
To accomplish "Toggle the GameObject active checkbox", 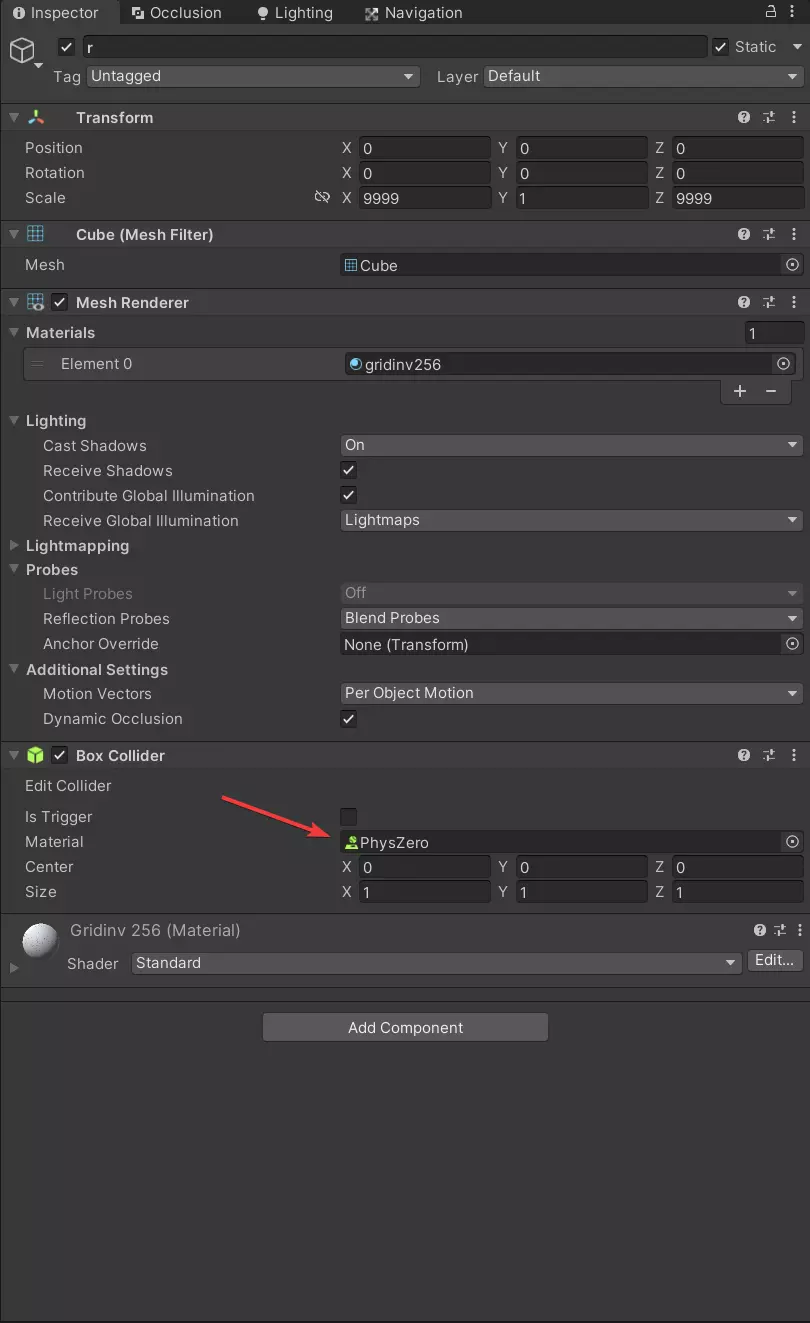I will [x=67, y=47].
